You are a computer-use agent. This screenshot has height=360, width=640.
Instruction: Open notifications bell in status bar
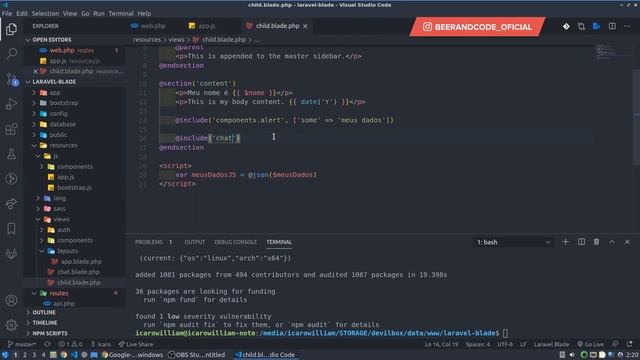630,344
